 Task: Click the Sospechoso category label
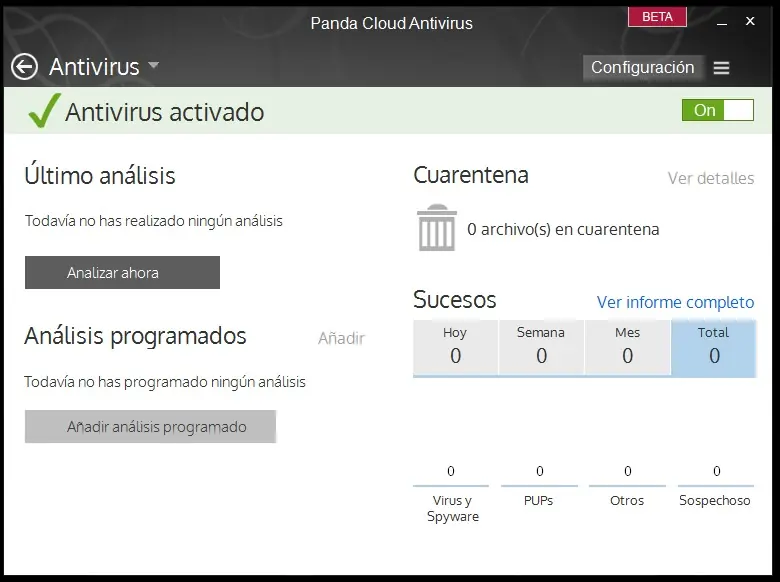click(715, 500)
